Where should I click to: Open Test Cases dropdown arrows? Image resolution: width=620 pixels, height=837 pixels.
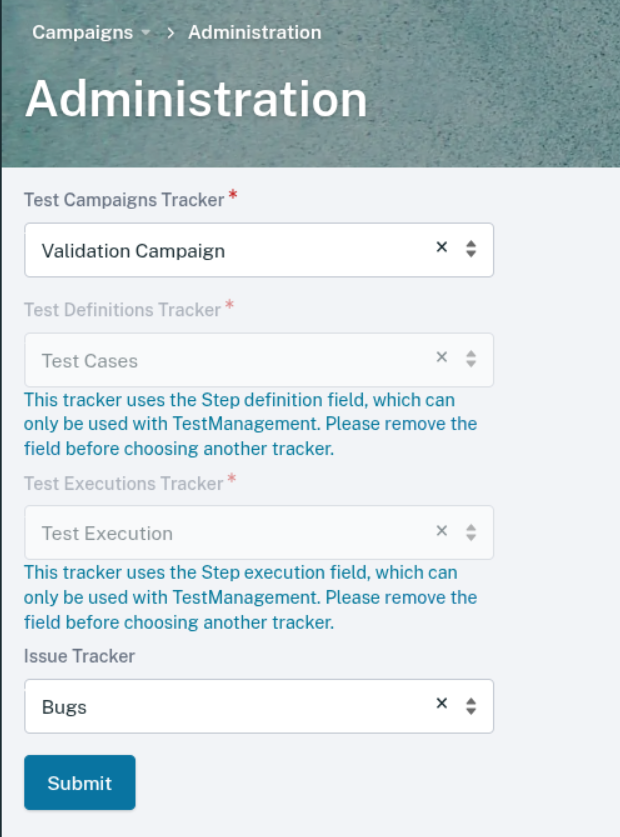coord(471,360)
